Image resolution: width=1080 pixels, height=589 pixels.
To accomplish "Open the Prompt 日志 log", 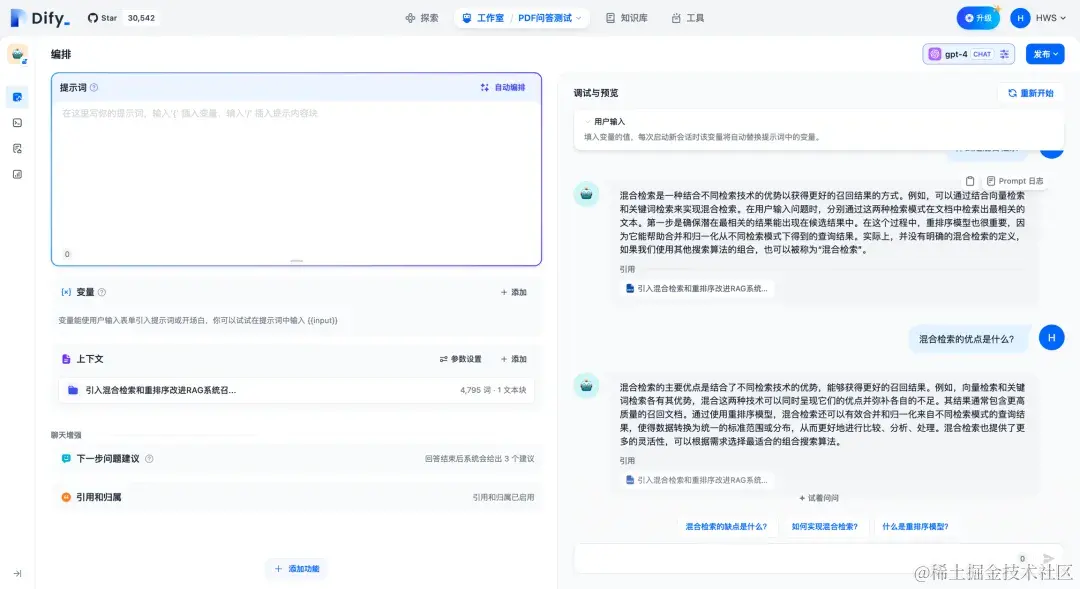I will [1015, 180].
